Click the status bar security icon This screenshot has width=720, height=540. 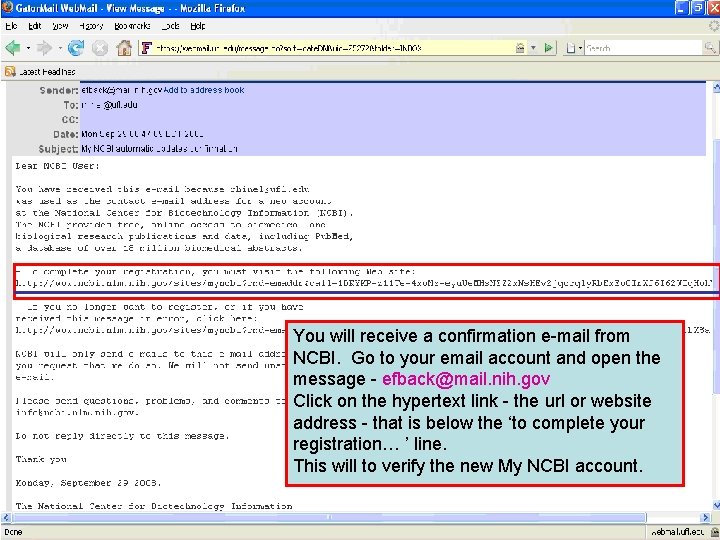tap(715, 532)
